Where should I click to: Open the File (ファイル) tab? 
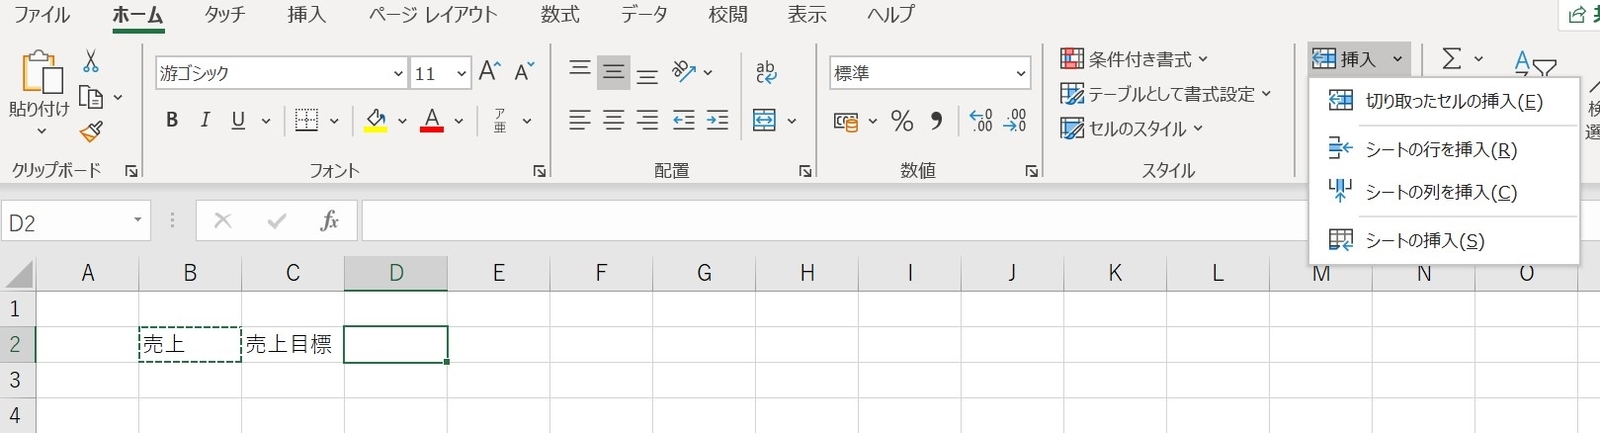tap(42, 15)
